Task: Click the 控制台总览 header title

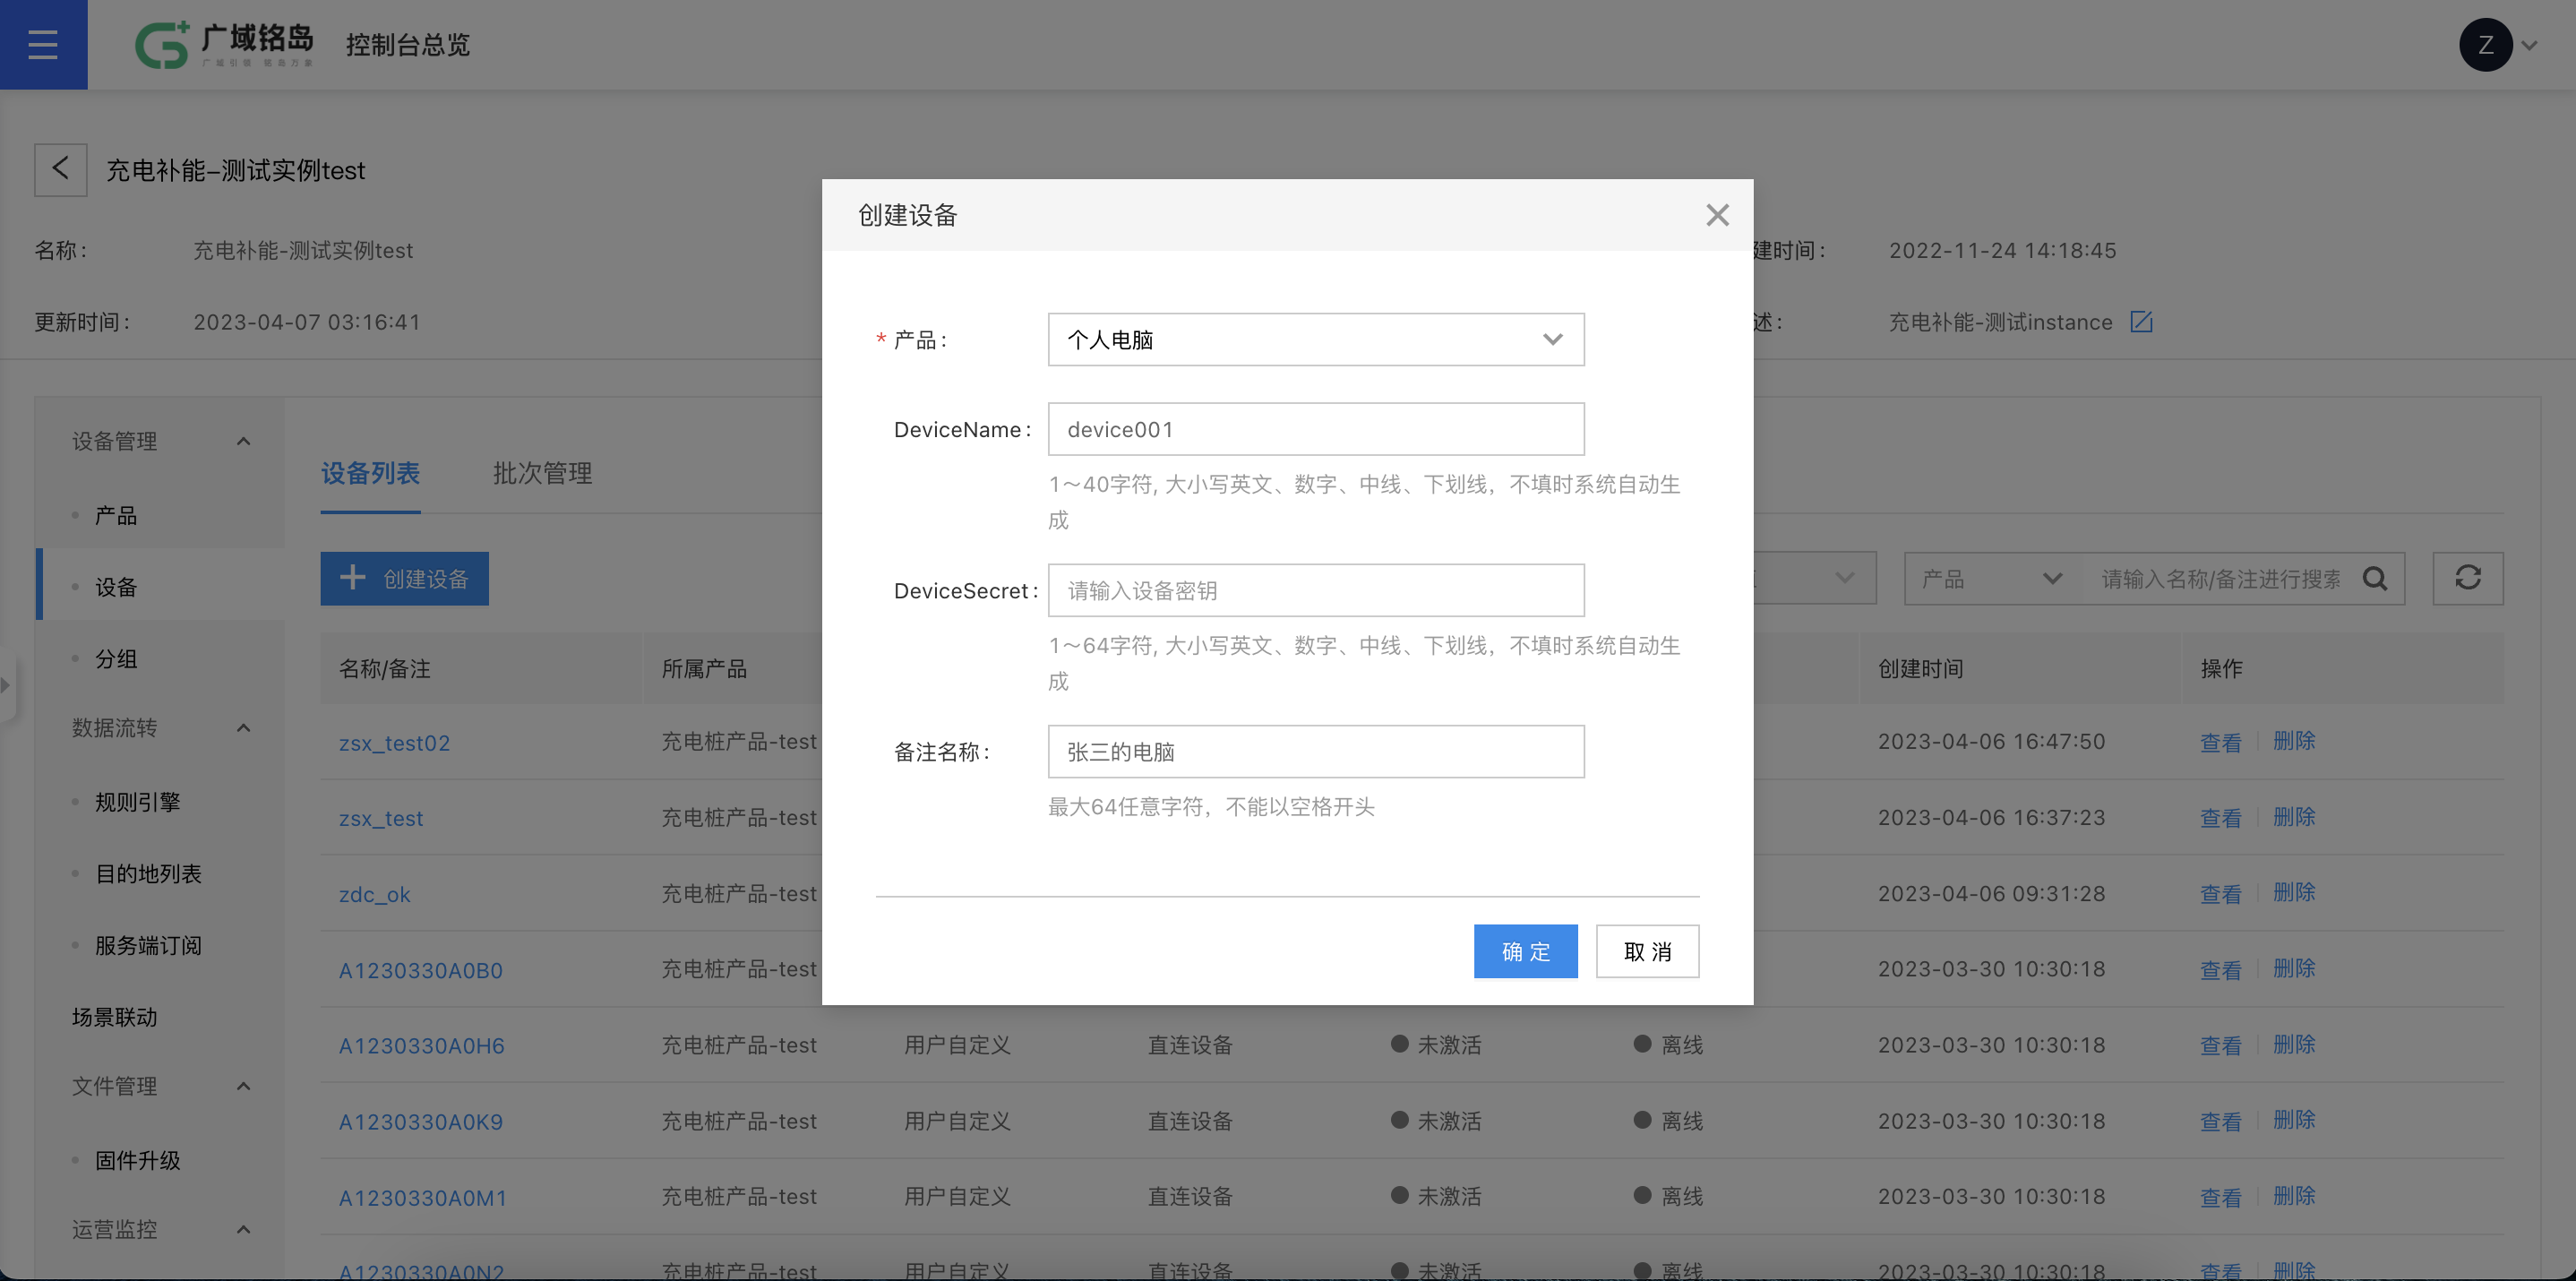Action: [x=407, y=45]
